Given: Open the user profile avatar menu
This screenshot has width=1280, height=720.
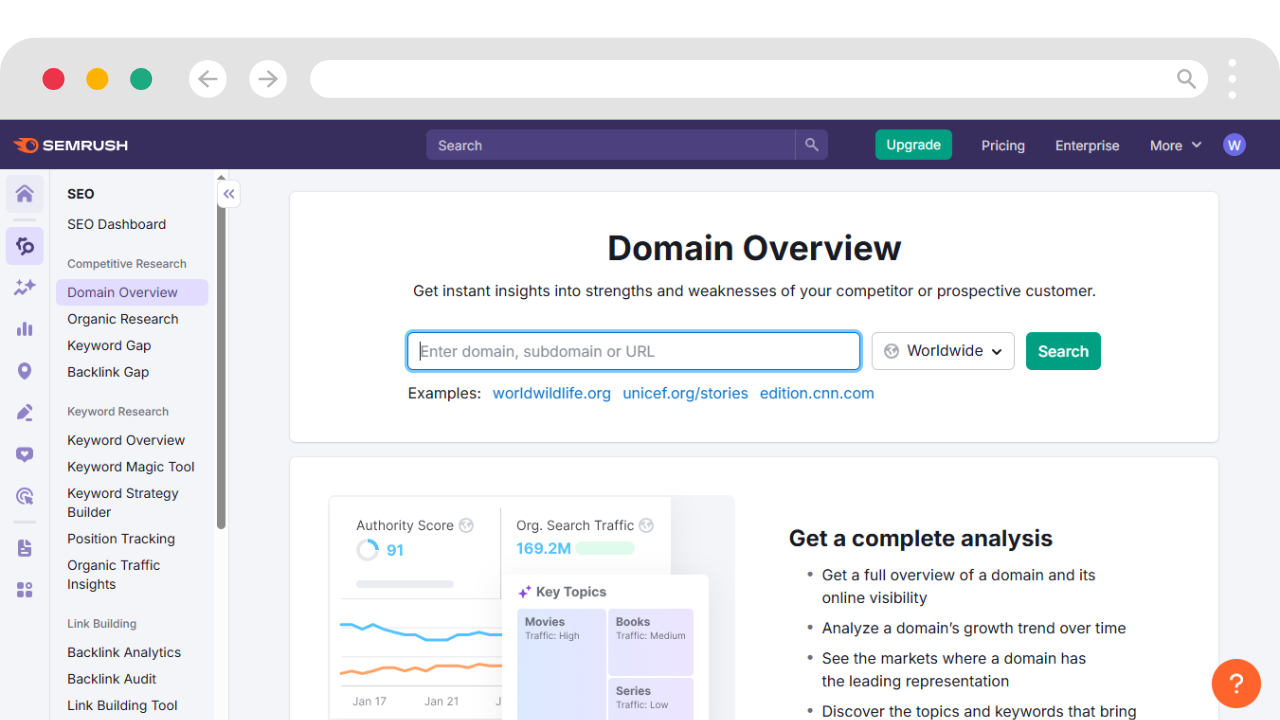Looking at the screenshot, I should pos(1234,145).
